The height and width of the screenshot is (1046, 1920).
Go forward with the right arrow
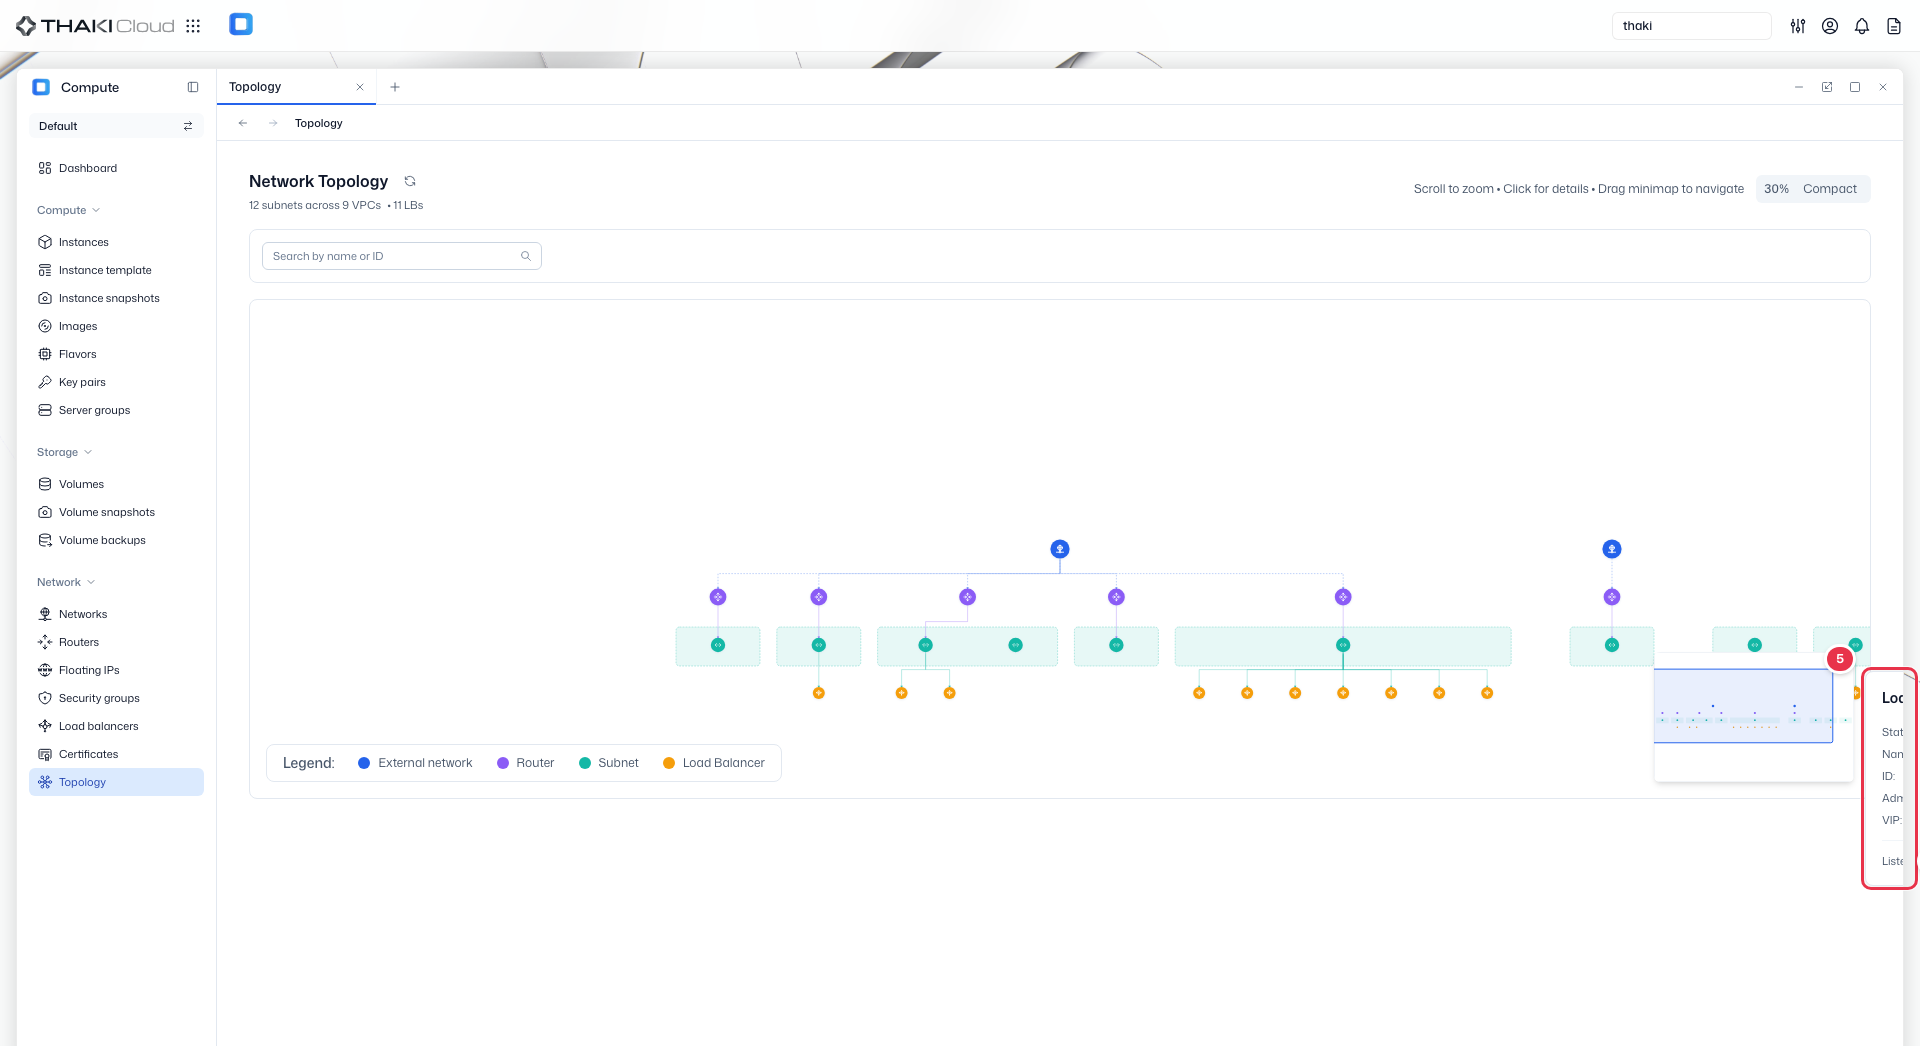[273, 123]
